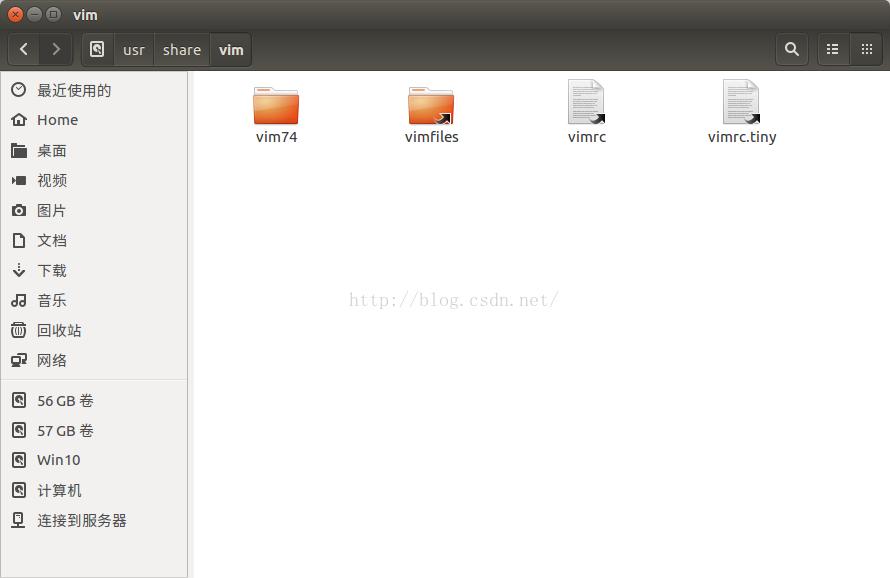The width and height of the screenshot is (890, 578).
Task: Open 视频 label in the sidebar
Action: tap(52, 181)
